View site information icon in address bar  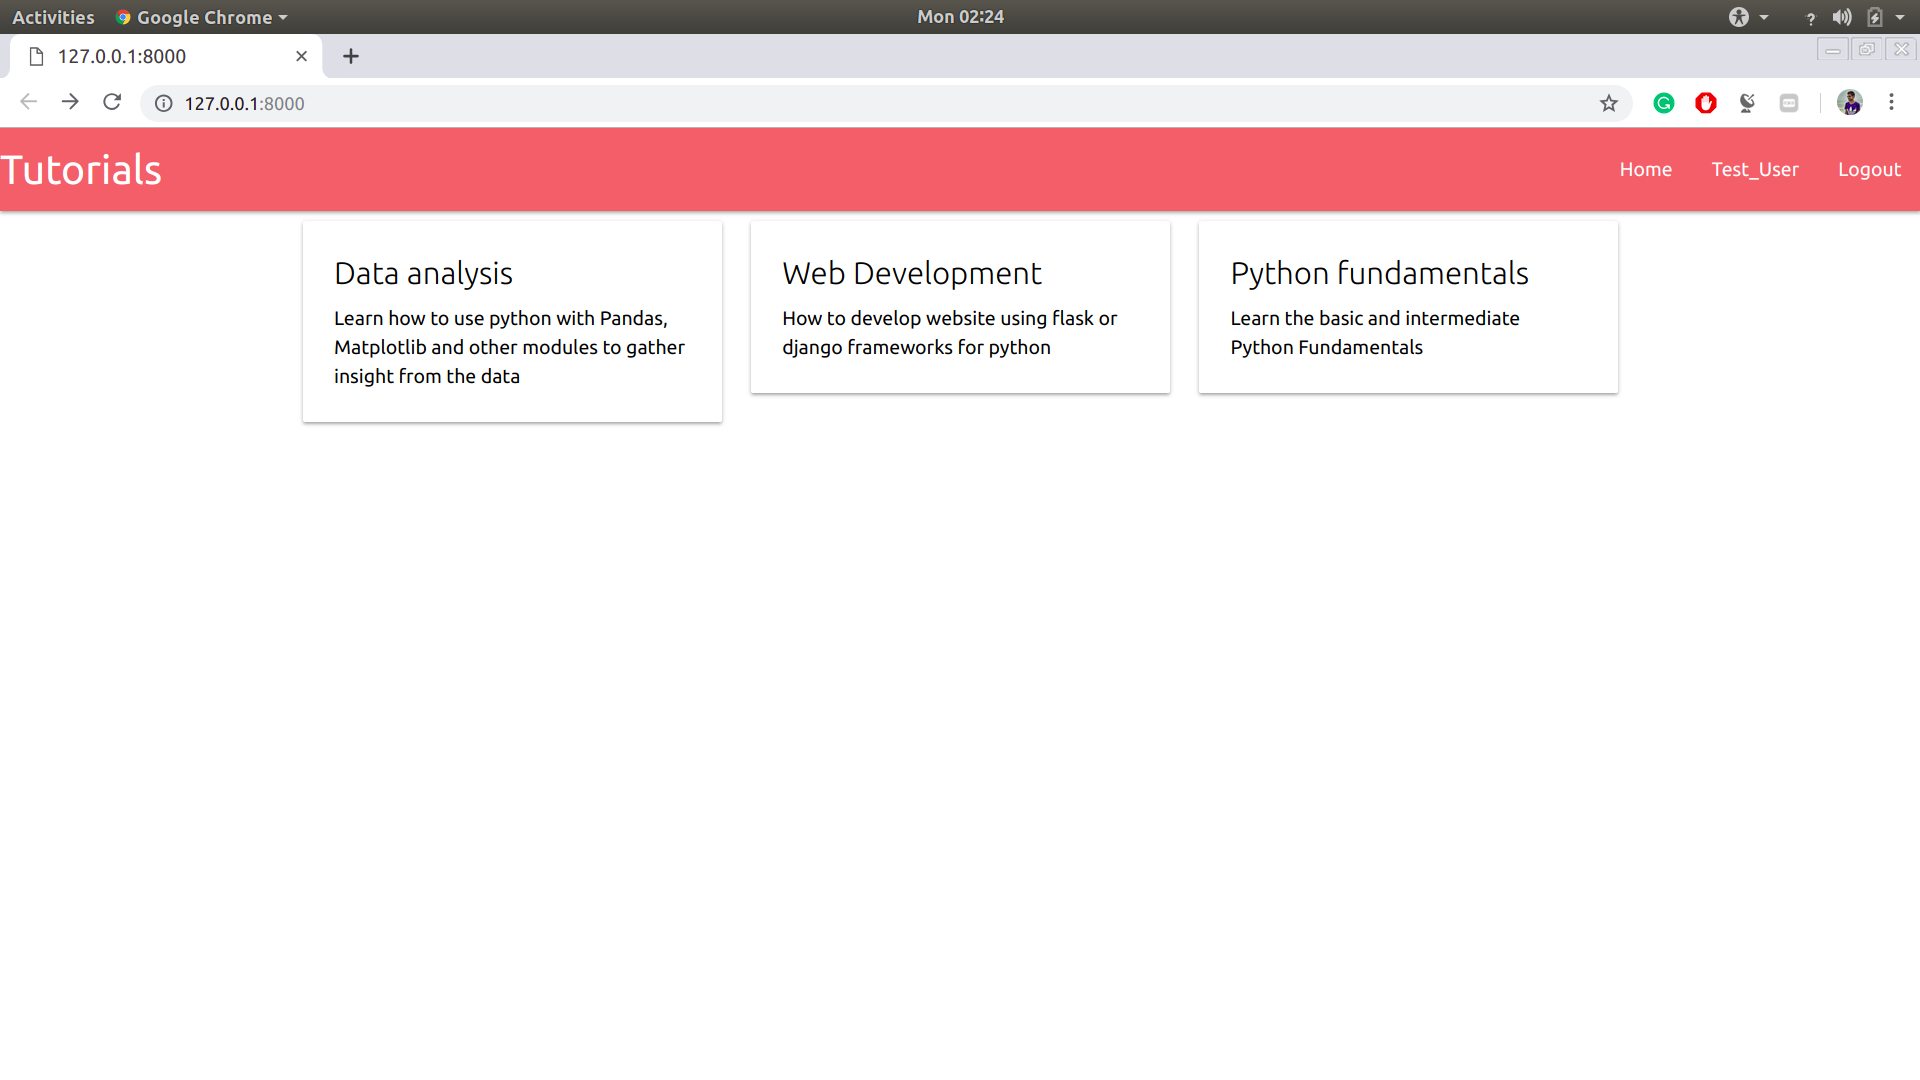click(x=164, y=103)
